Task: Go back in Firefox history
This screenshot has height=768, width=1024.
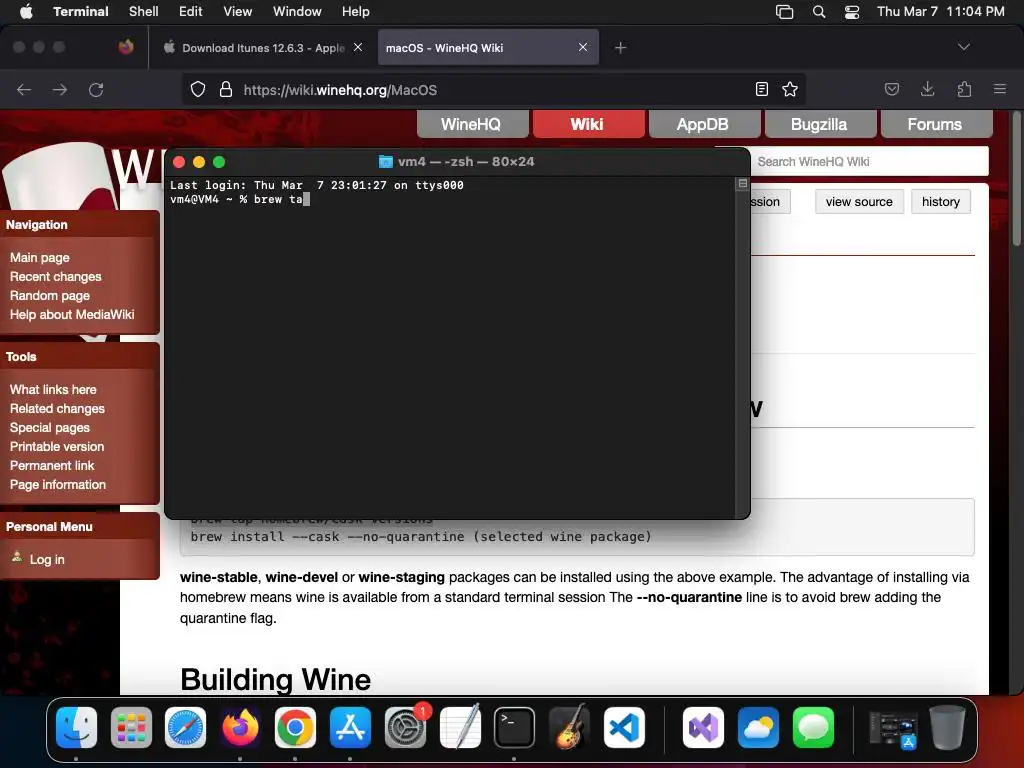Action: (24, 89)
